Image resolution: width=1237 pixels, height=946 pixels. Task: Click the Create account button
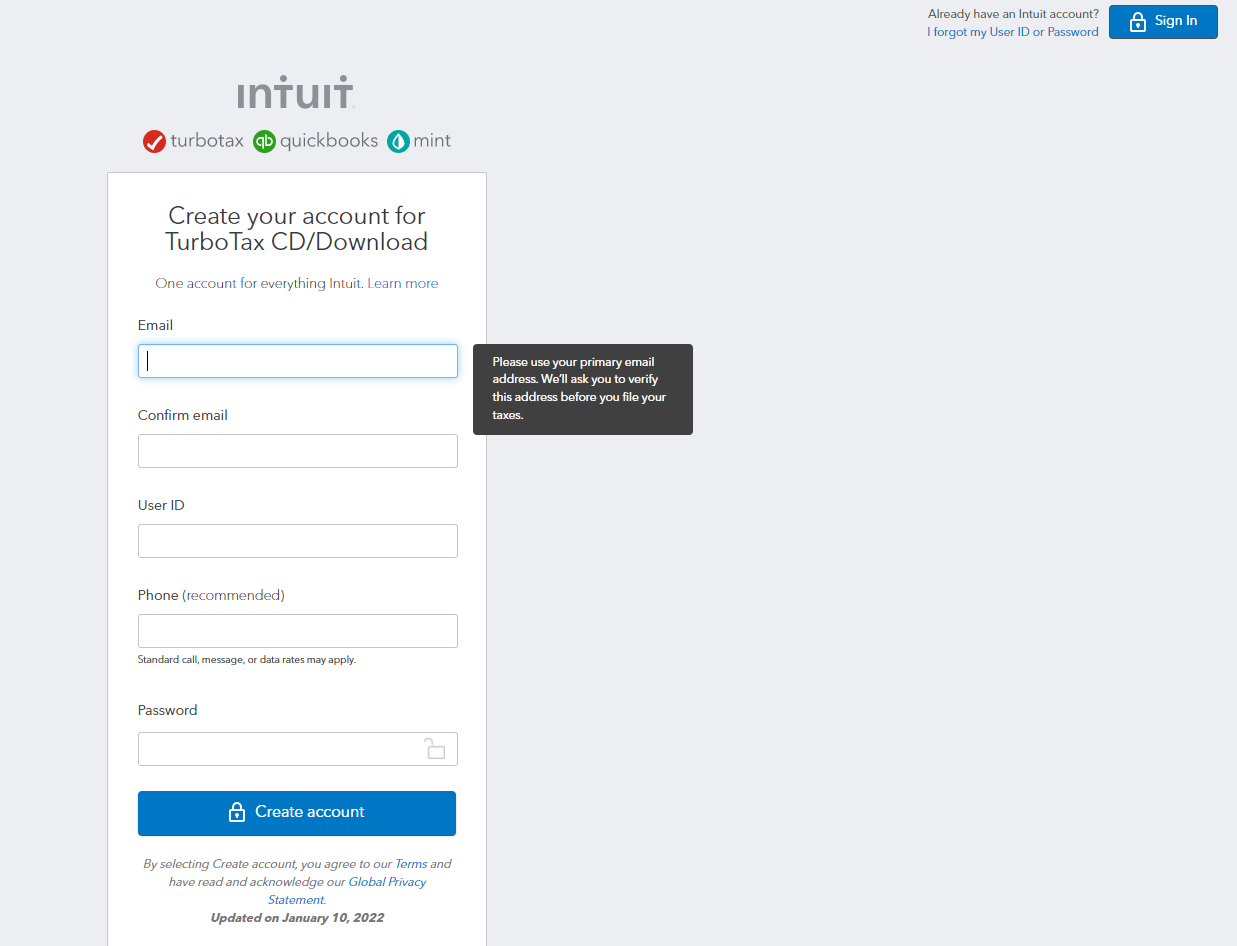[297, 813]
